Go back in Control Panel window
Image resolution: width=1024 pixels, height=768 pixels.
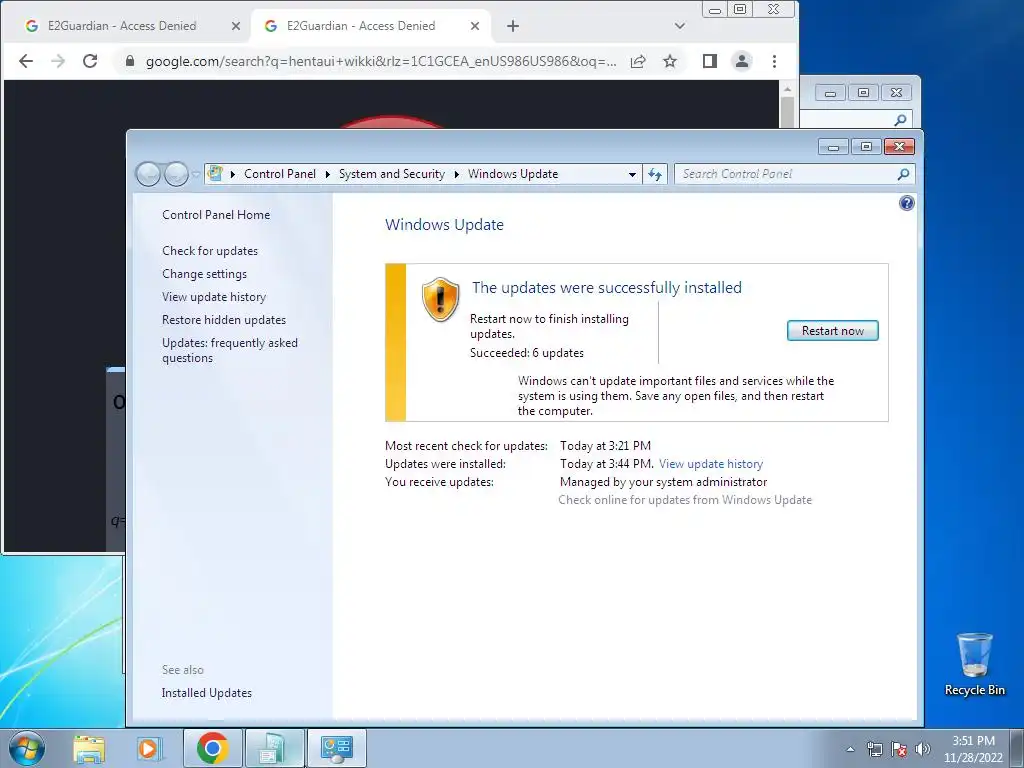pos(148,174)
